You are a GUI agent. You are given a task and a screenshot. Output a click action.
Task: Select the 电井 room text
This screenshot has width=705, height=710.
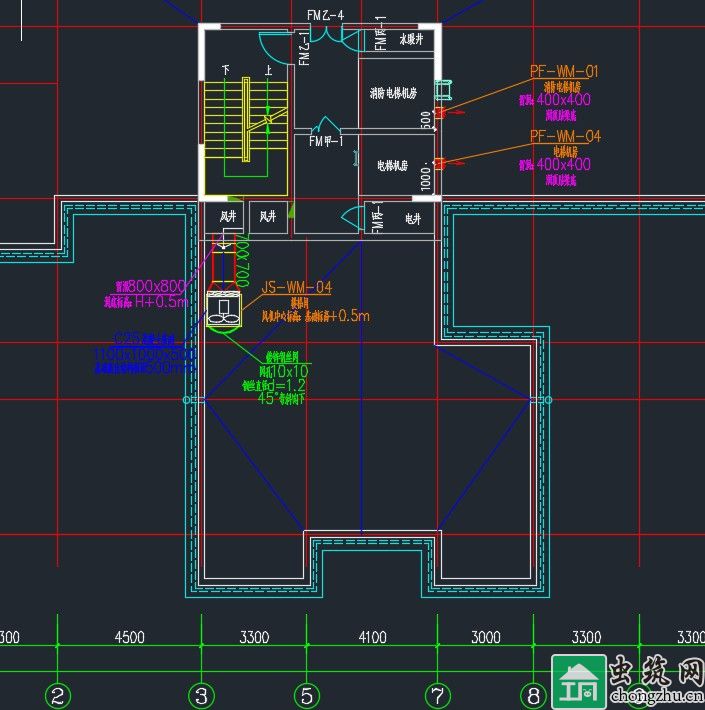413,217
